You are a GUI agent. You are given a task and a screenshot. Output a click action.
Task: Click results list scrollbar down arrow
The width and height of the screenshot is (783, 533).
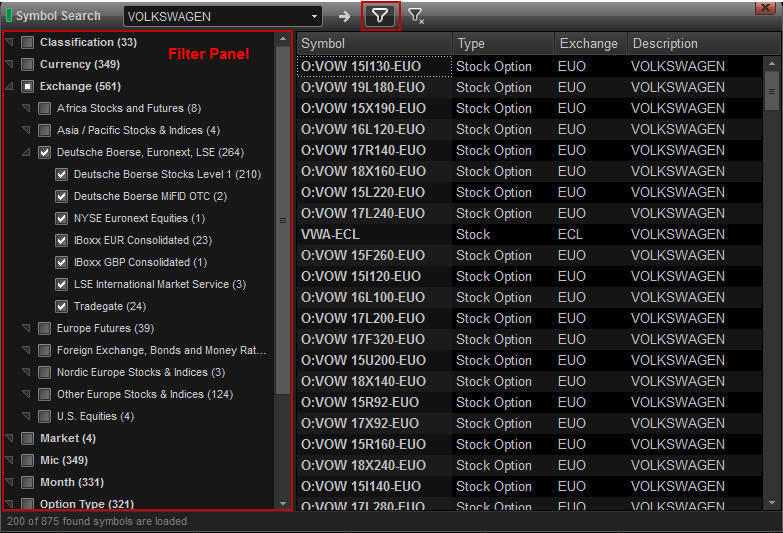point(772,503)
